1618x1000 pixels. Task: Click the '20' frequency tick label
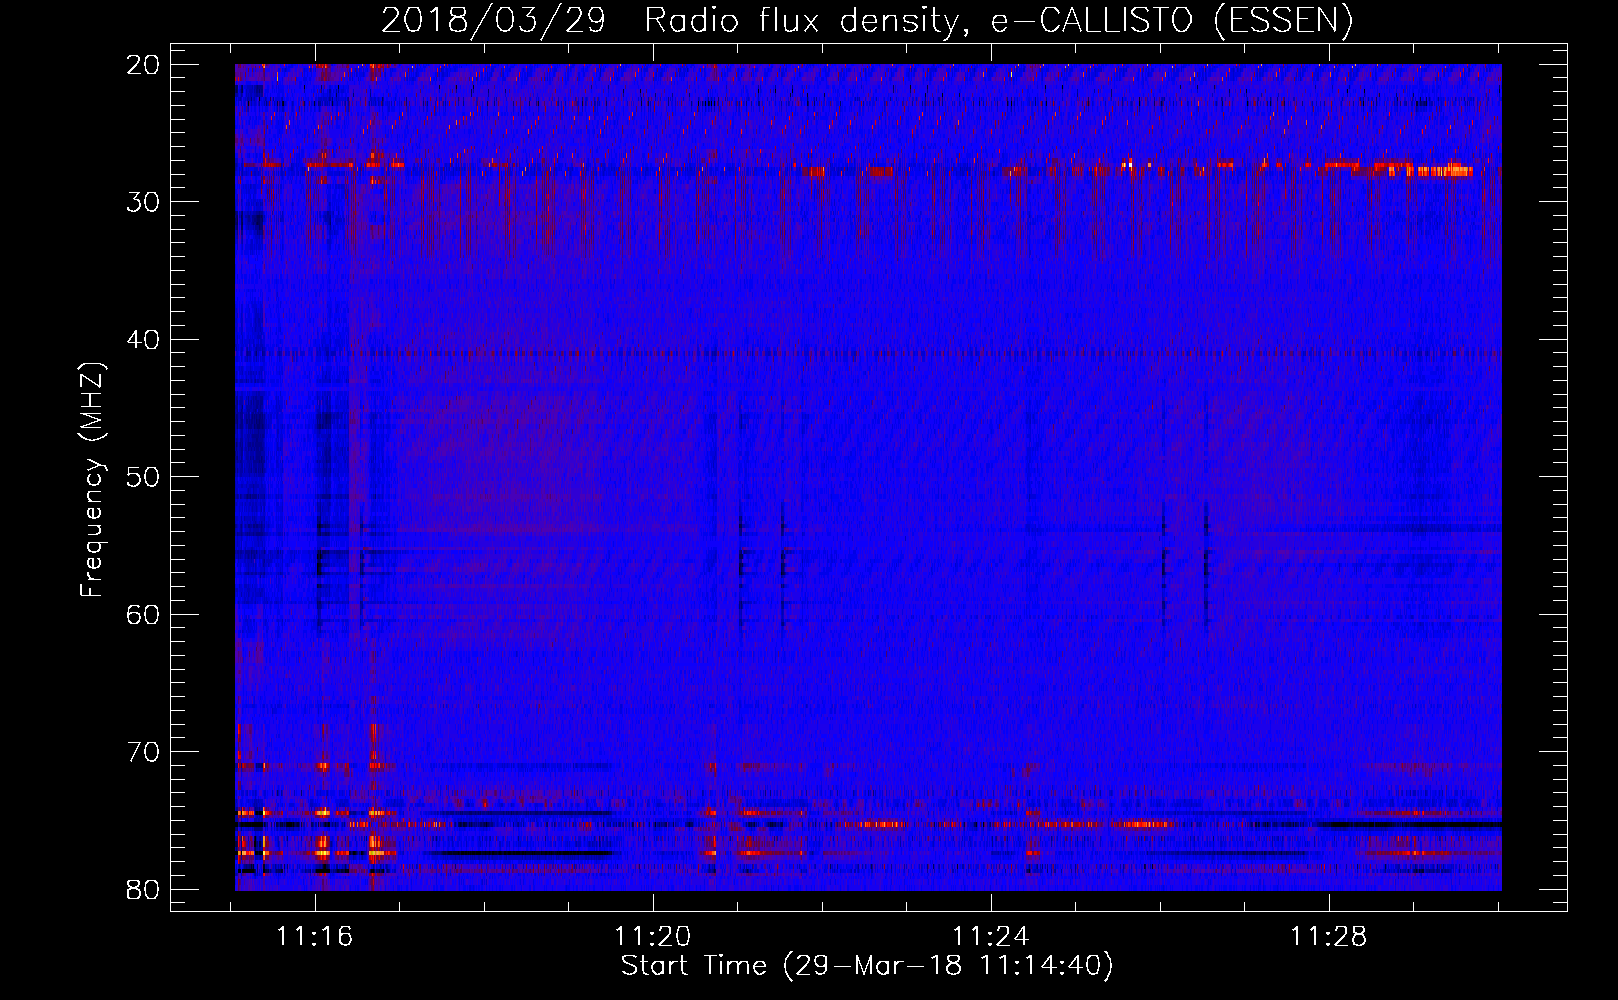click(x=144, y=65)
